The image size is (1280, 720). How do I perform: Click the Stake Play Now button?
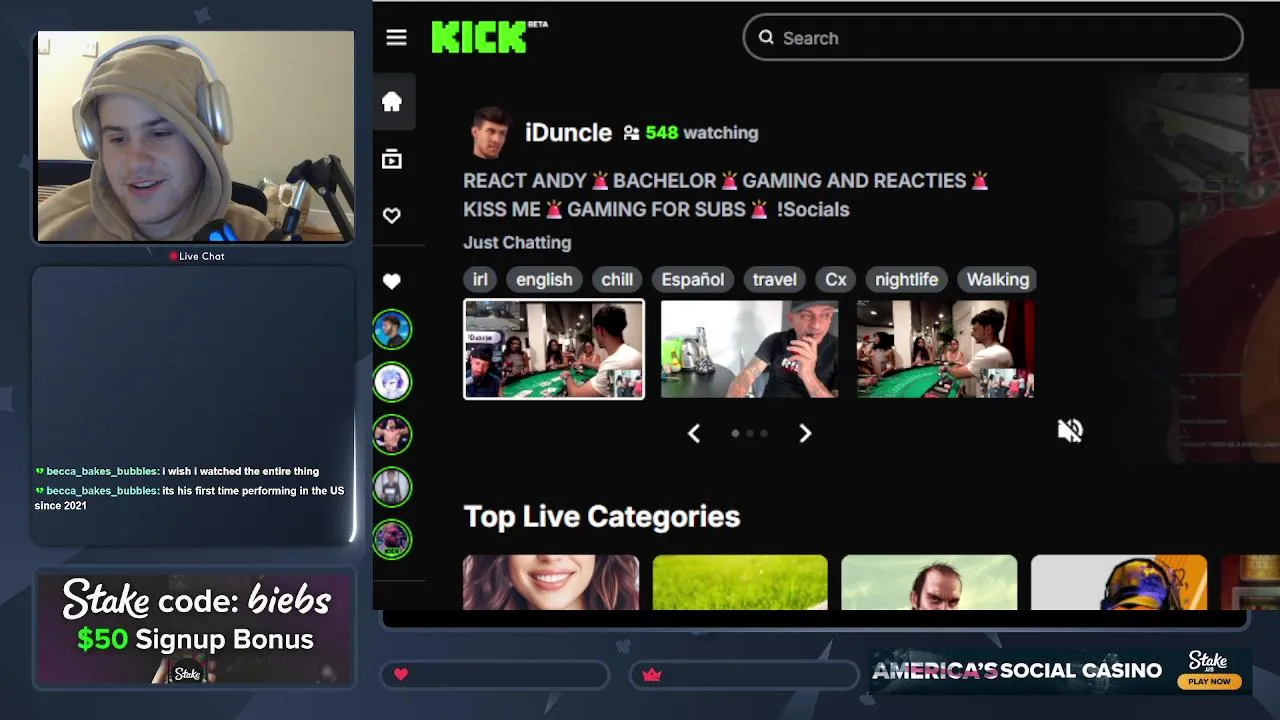[x=1209, y=682]
